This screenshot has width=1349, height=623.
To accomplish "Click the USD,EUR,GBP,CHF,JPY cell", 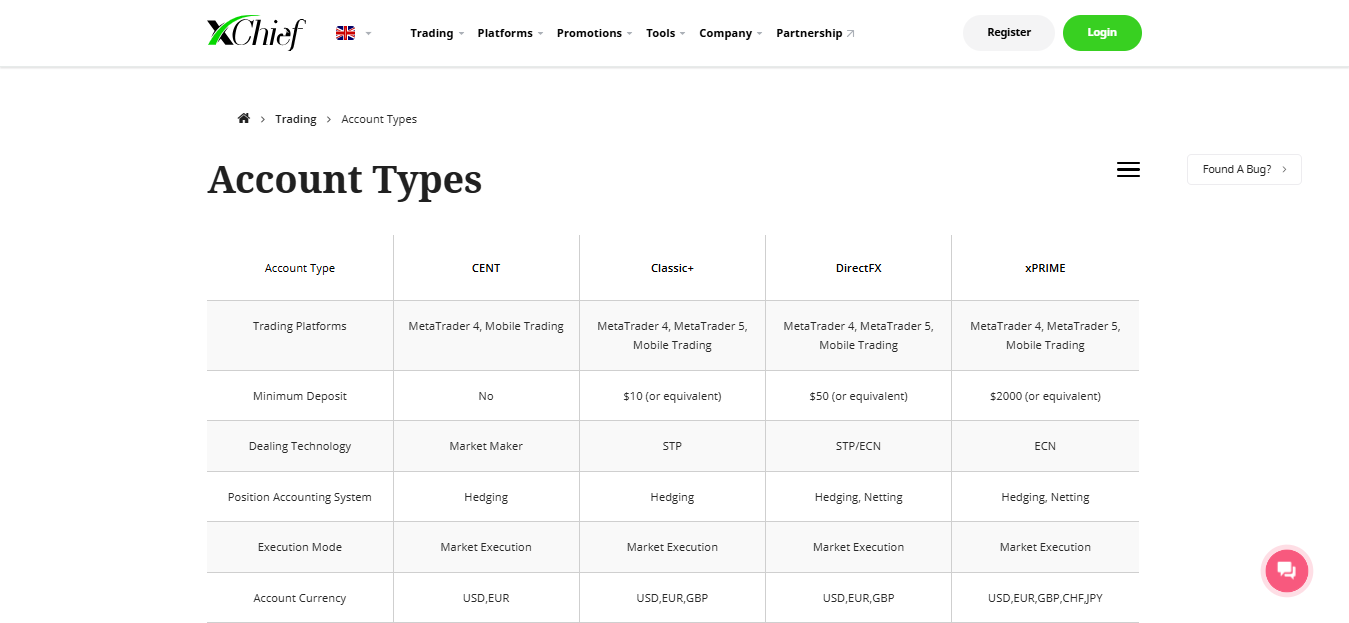I will coord(1045,598).
